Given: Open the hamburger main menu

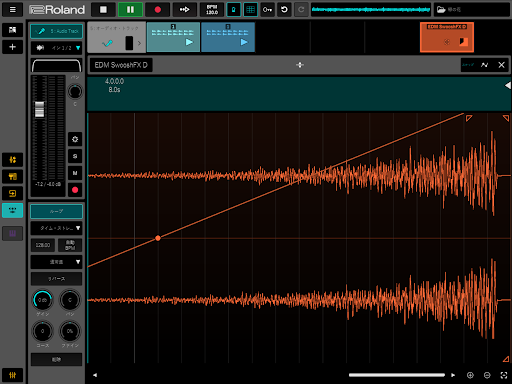Looking at the screenshot, I should [13, 9].
